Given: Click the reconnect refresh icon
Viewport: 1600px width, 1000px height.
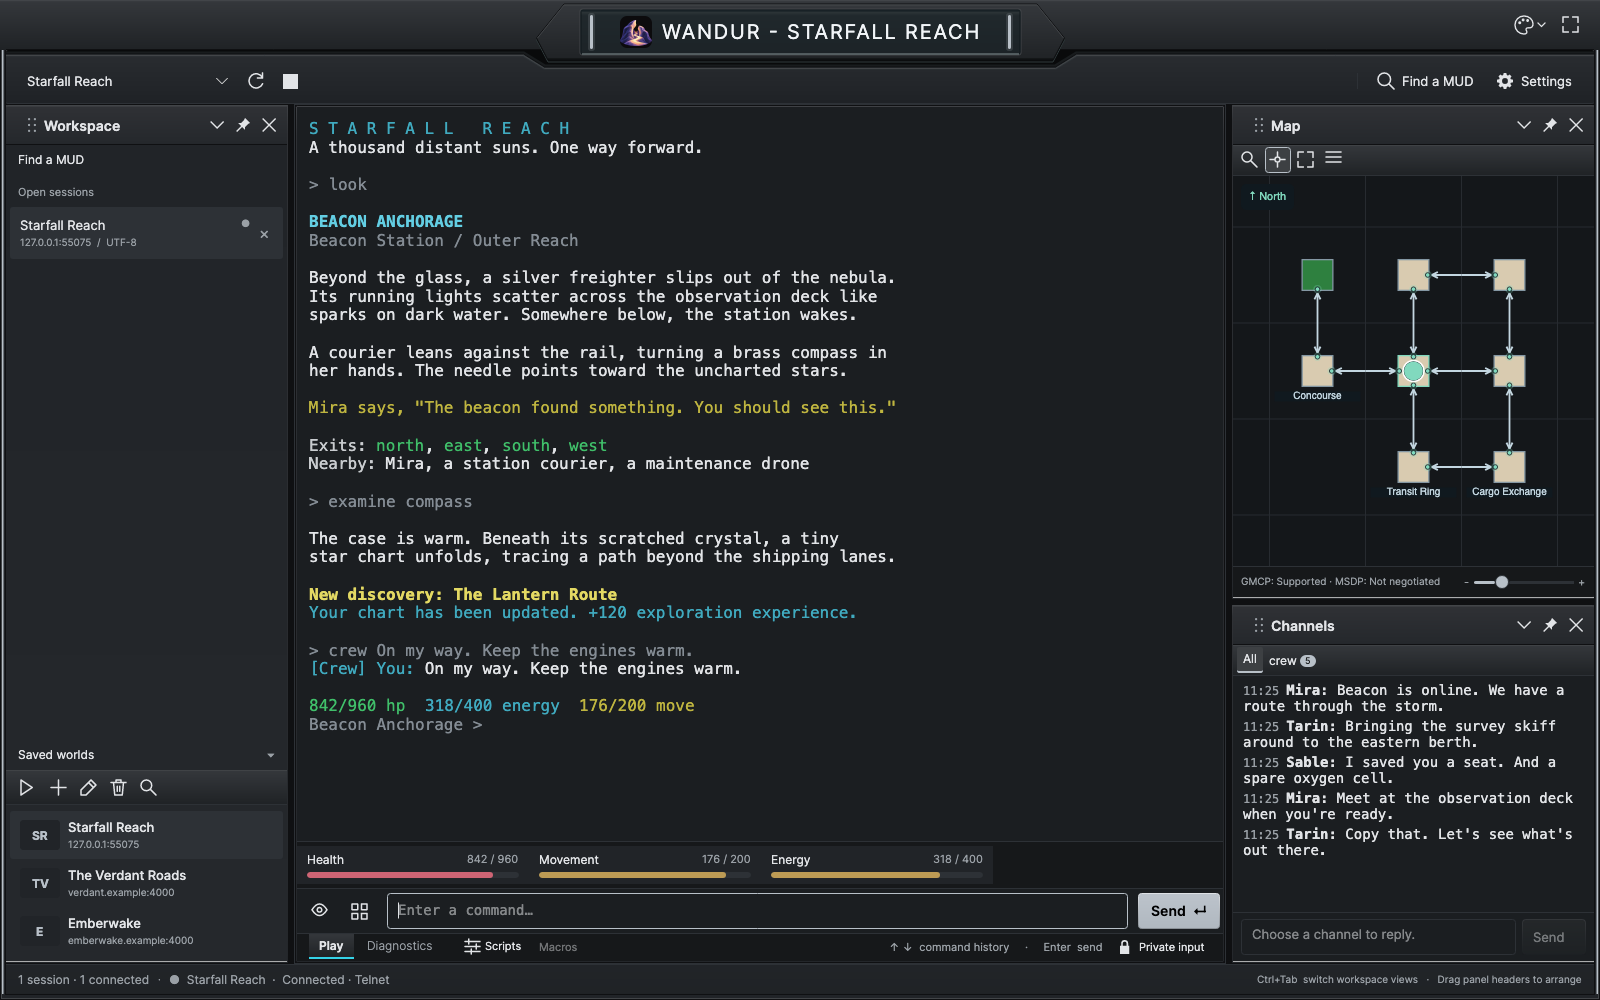Looking at the screenshot, I should coord(256,81).
